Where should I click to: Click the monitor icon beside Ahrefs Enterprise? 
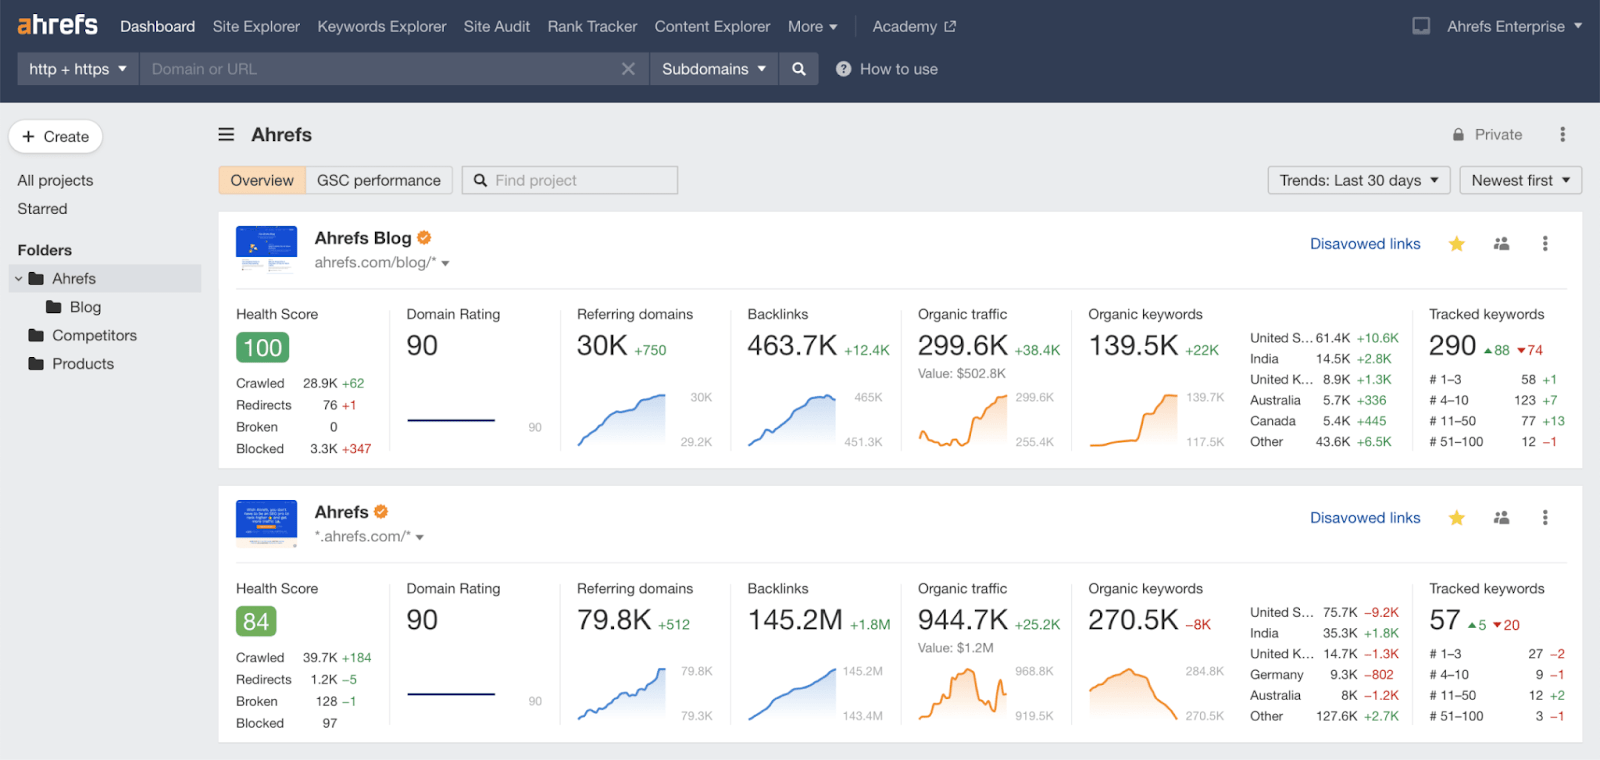(1421, 26)
